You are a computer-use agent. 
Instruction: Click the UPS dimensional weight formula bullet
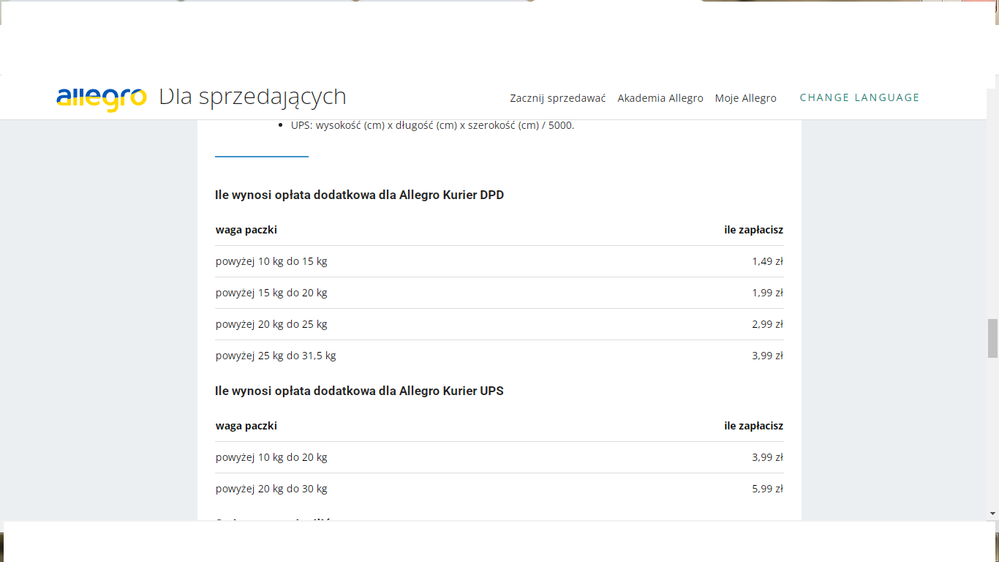(432, 126)
